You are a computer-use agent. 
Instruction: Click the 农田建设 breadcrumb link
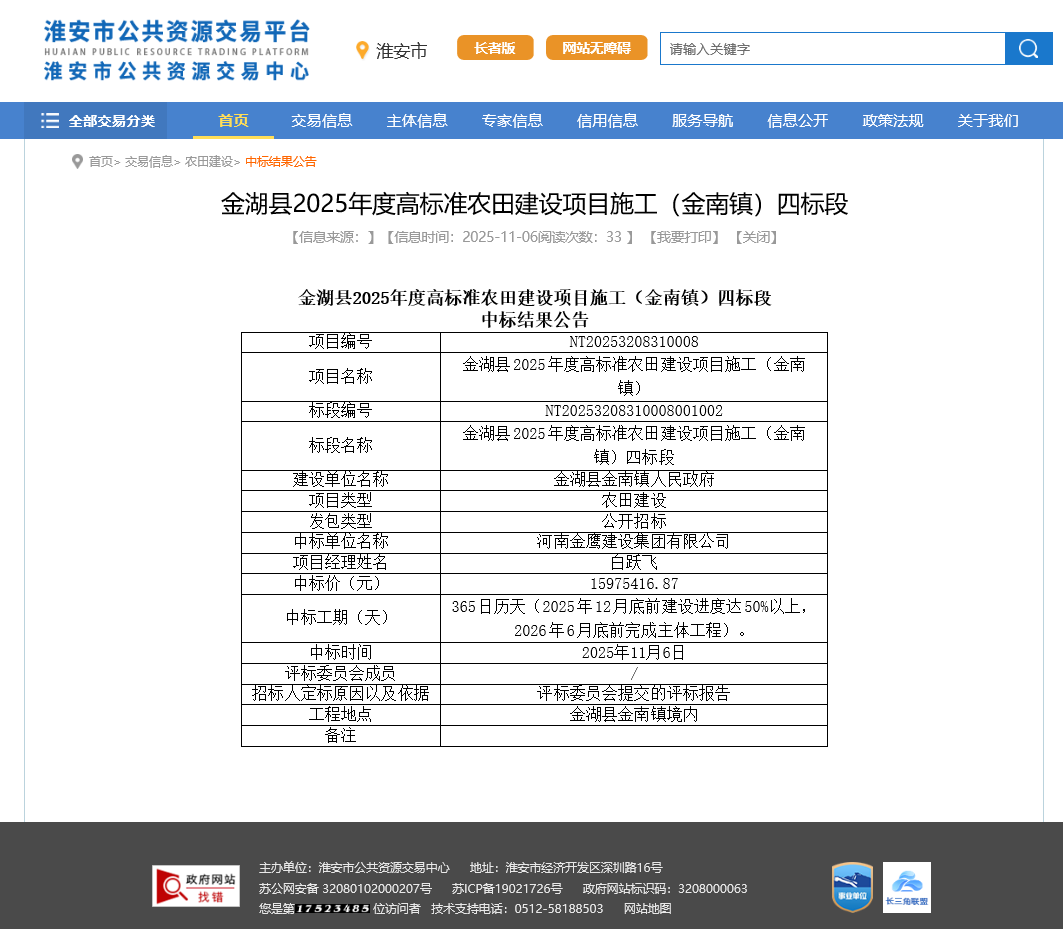[x=208, y=162]
